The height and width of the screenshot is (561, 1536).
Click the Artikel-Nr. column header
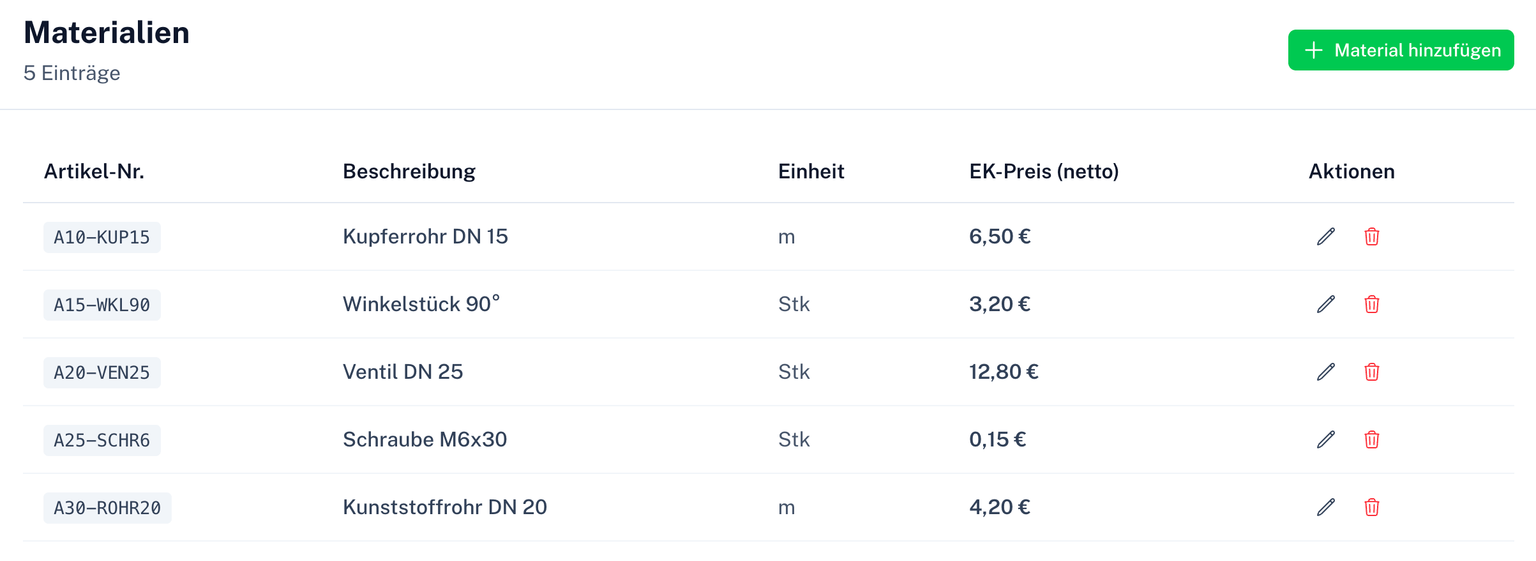[94, 171]
